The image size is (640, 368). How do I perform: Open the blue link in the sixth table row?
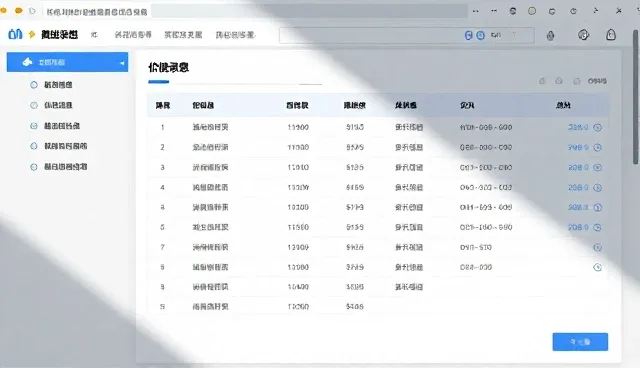(x=578, y=227)
